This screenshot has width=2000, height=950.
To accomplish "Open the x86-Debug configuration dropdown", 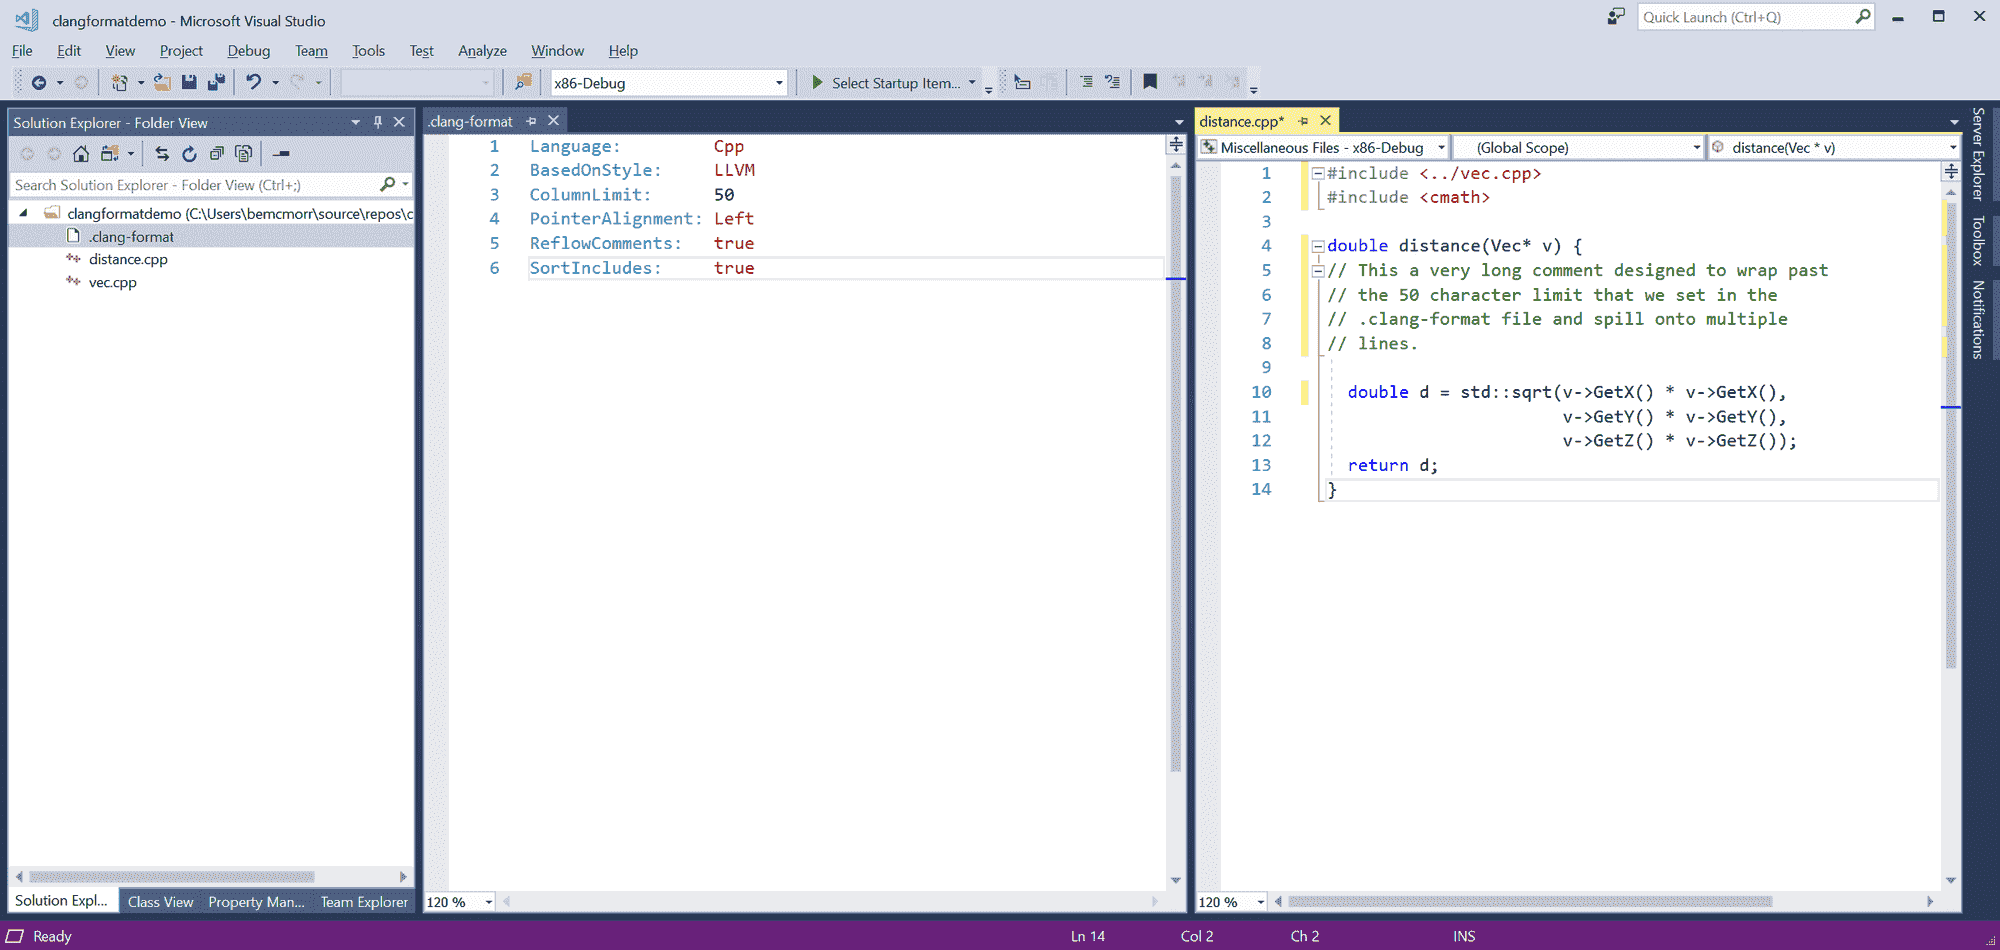I will [x=779, y=83].
